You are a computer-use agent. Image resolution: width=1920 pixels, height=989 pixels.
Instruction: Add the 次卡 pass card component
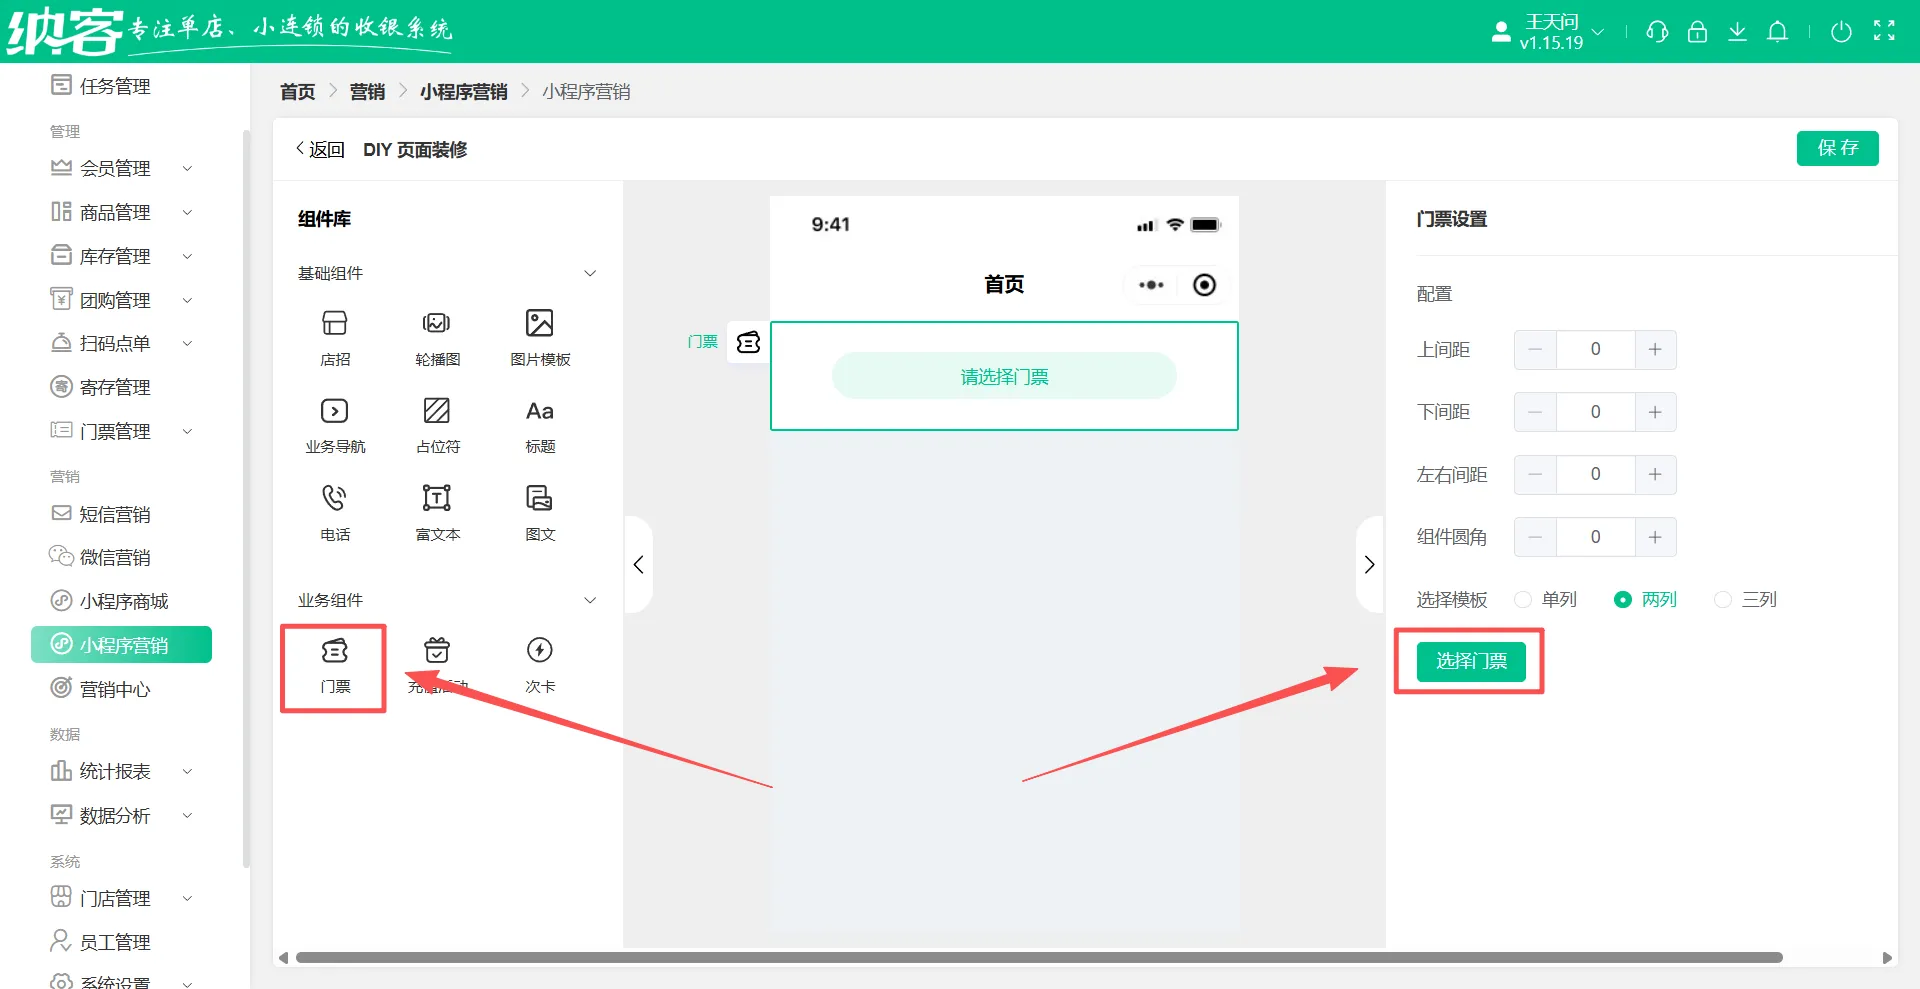(539, 664)
